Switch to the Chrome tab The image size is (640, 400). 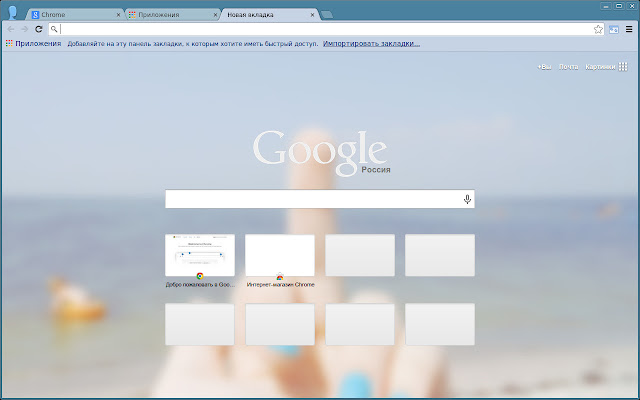[x=76, y=15]
